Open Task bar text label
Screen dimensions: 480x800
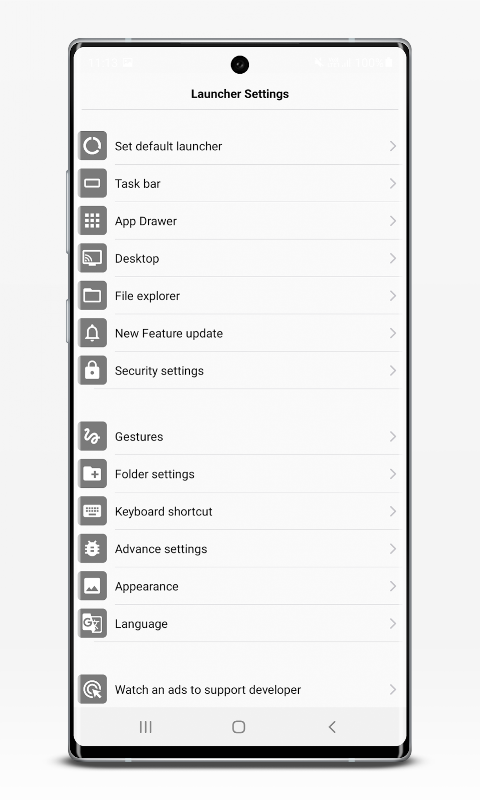coord(138,184)
